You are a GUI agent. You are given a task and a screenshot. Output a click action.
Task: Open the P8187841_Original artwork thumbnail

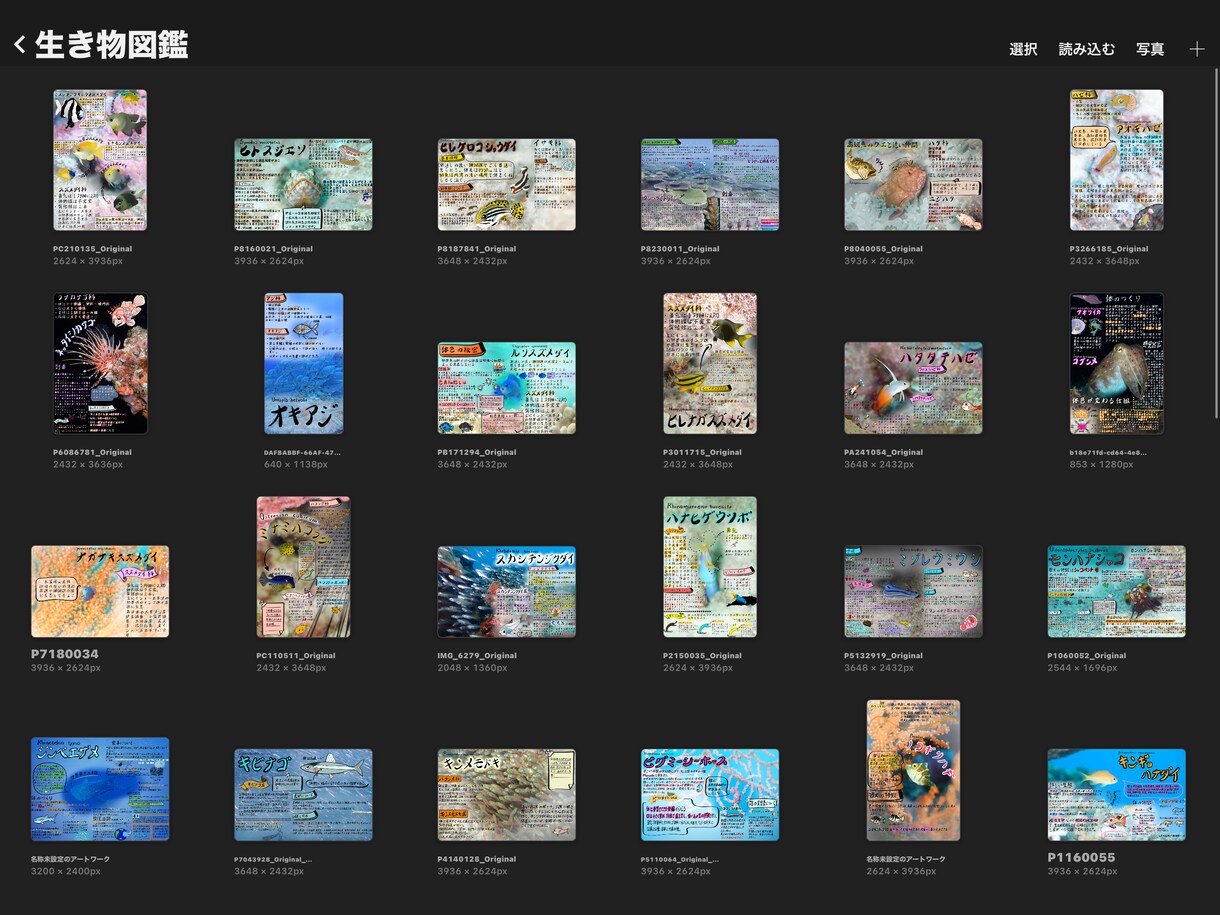click(x=507, y=185)
